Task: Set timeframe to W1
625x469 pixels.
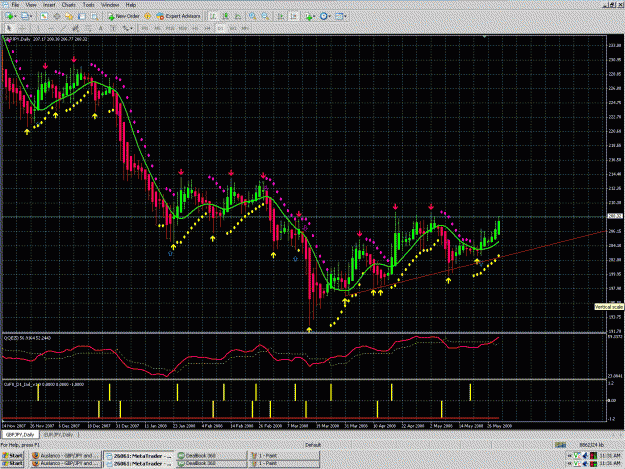Action: tap(233, 28)
